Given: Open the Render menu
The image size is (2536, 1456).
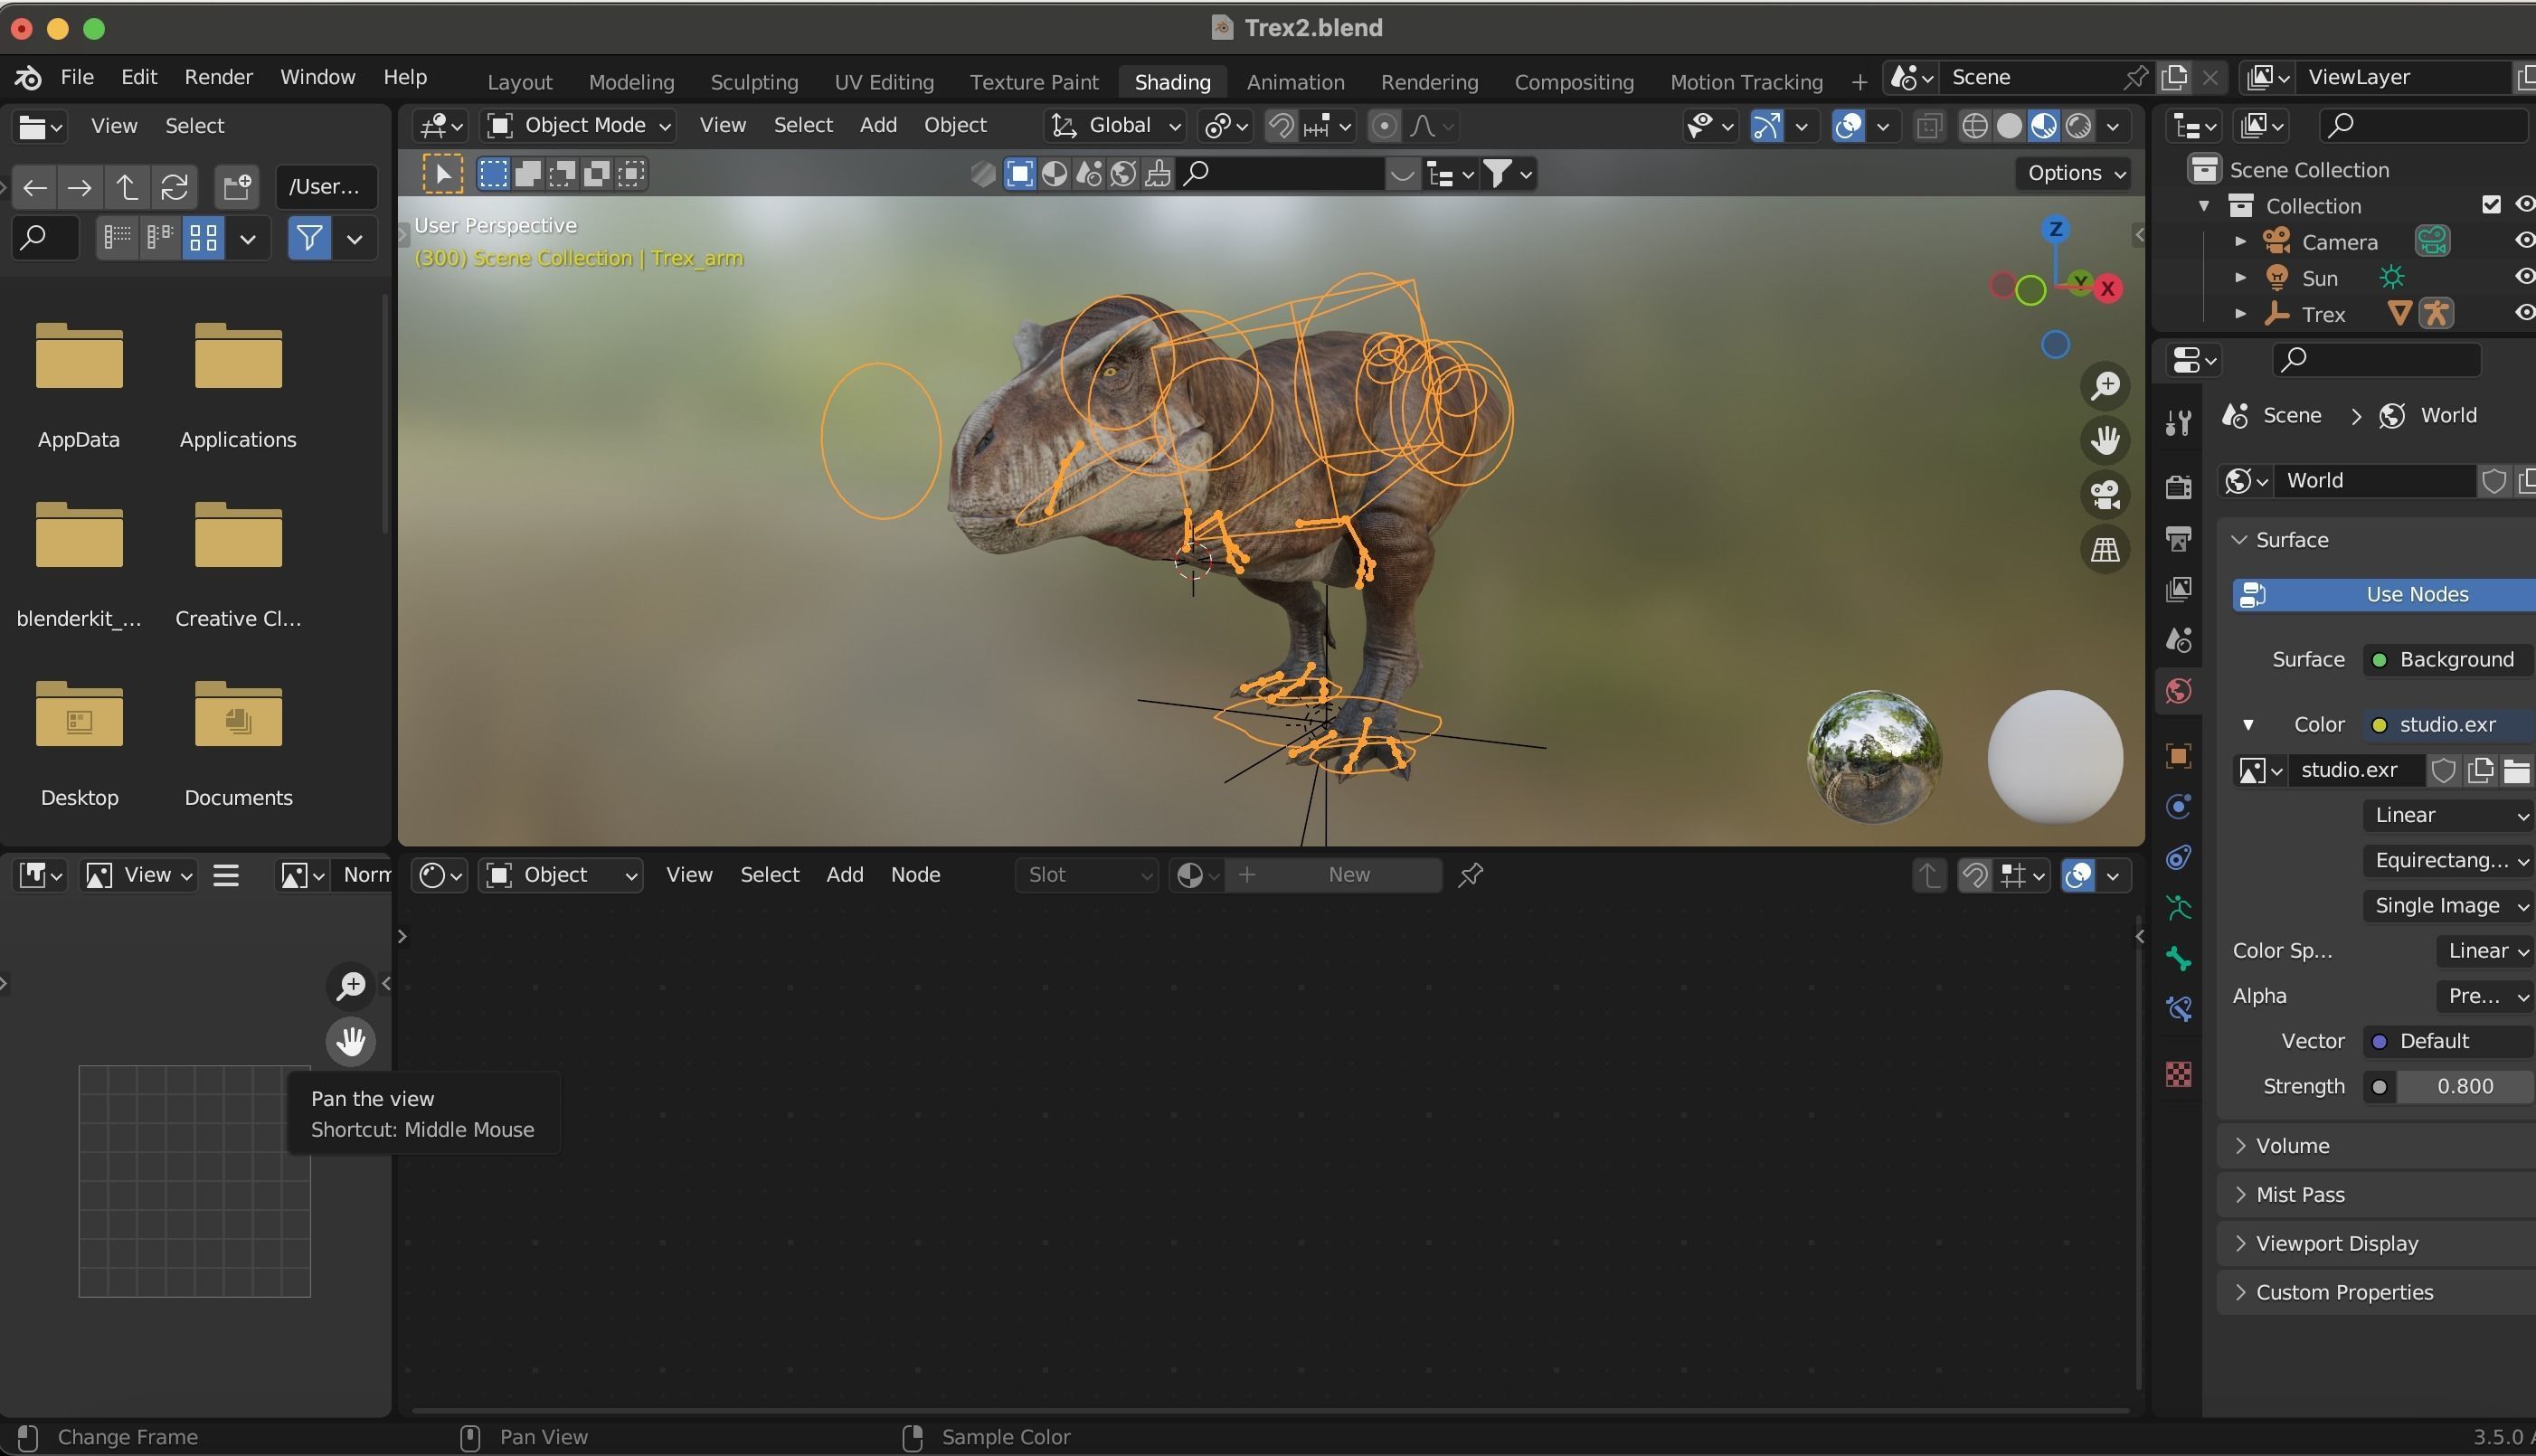Looking at the screenshot, I should [x=218, y=77].
